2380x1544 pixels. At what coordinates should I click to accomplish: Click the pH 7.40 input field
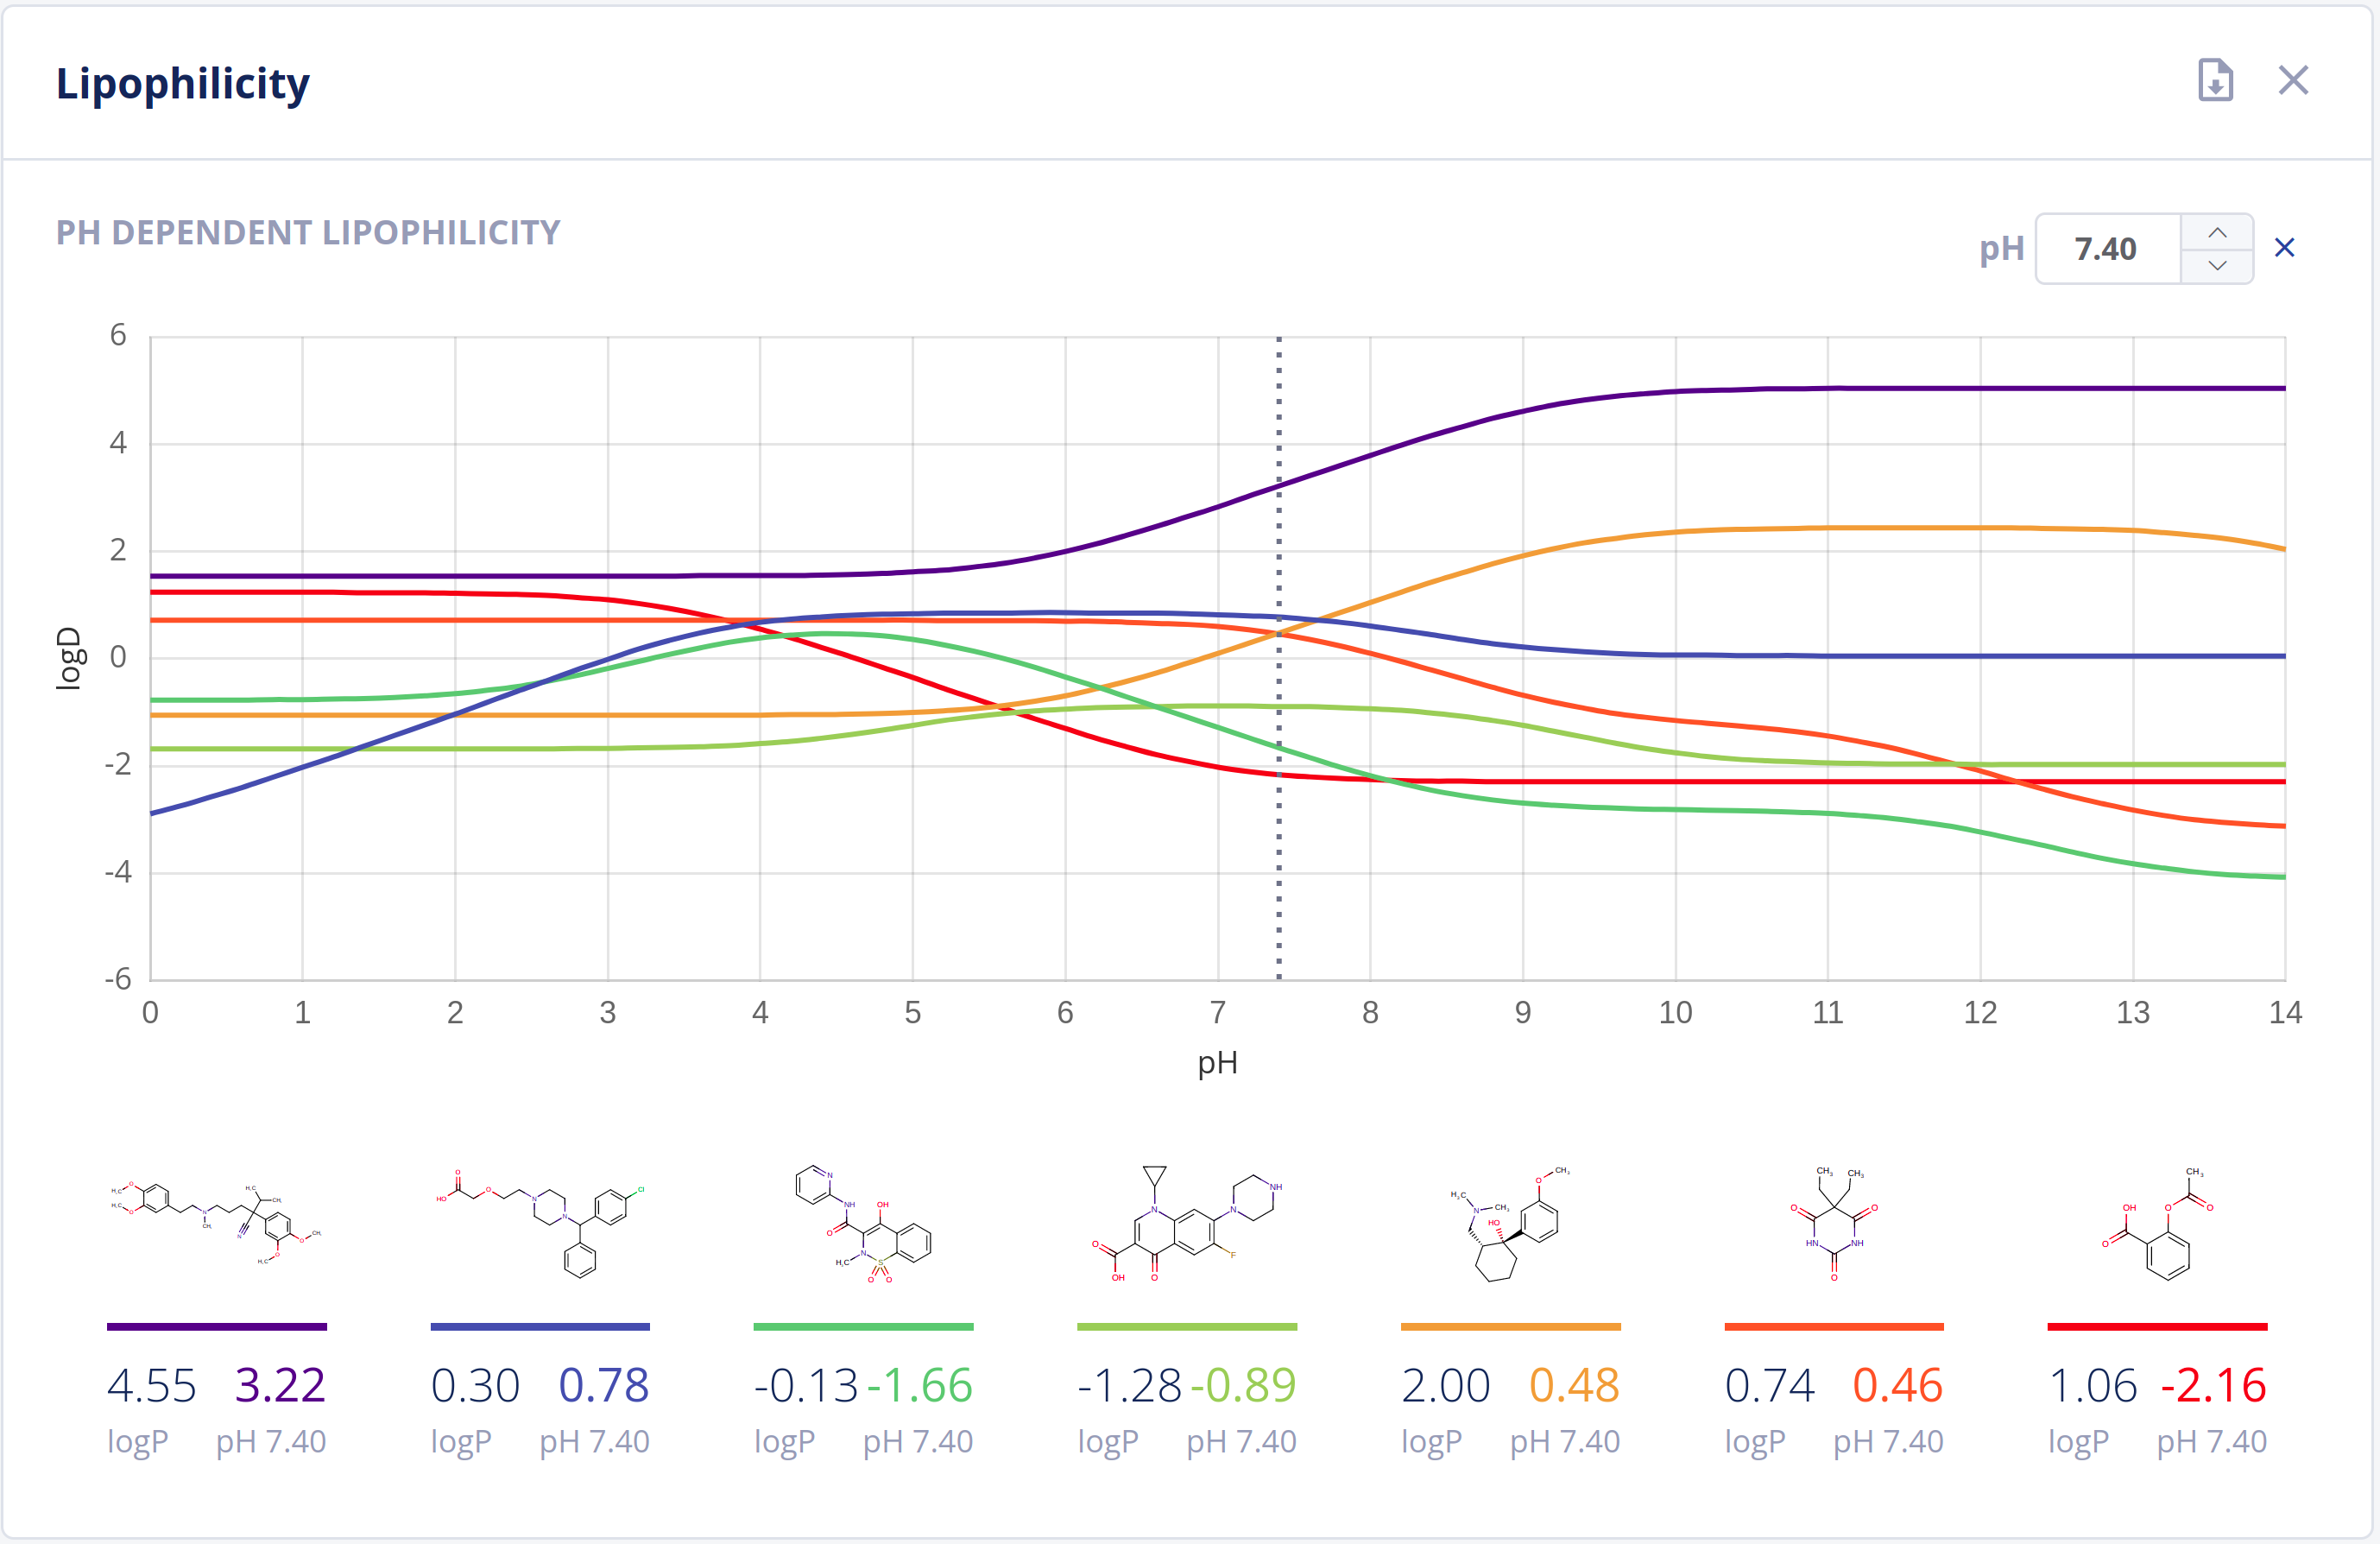(2107, 249)
